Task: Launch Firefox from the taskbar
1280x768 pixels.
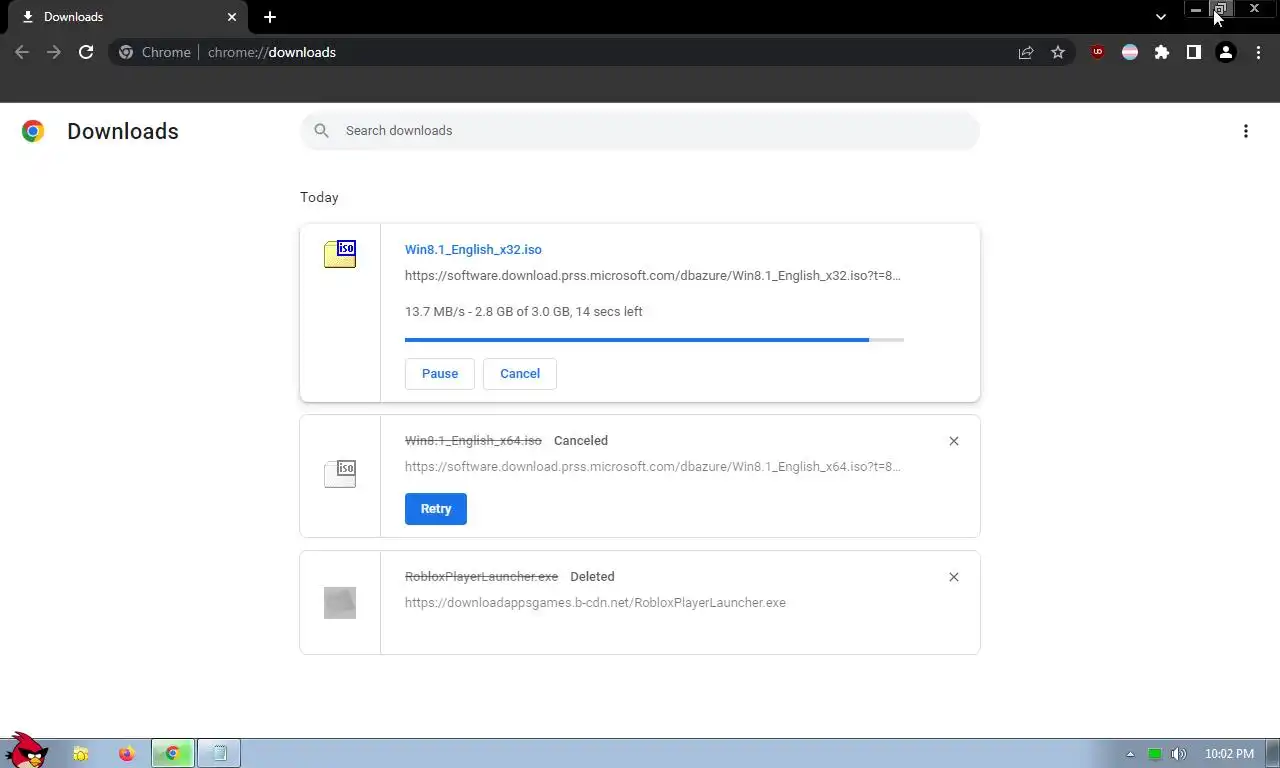Action: pos(126,754)
